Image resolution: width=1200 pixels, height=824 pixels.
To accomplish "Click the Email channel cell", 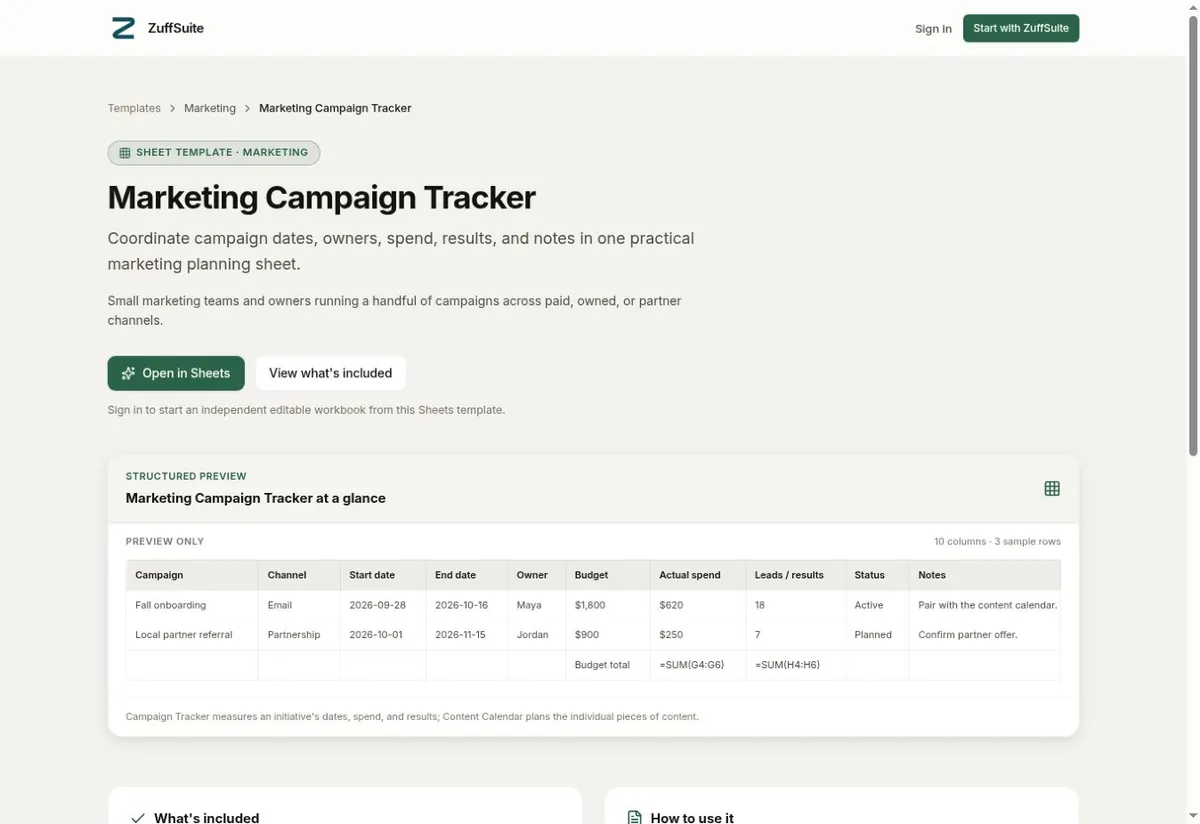I will pos(299,605).
